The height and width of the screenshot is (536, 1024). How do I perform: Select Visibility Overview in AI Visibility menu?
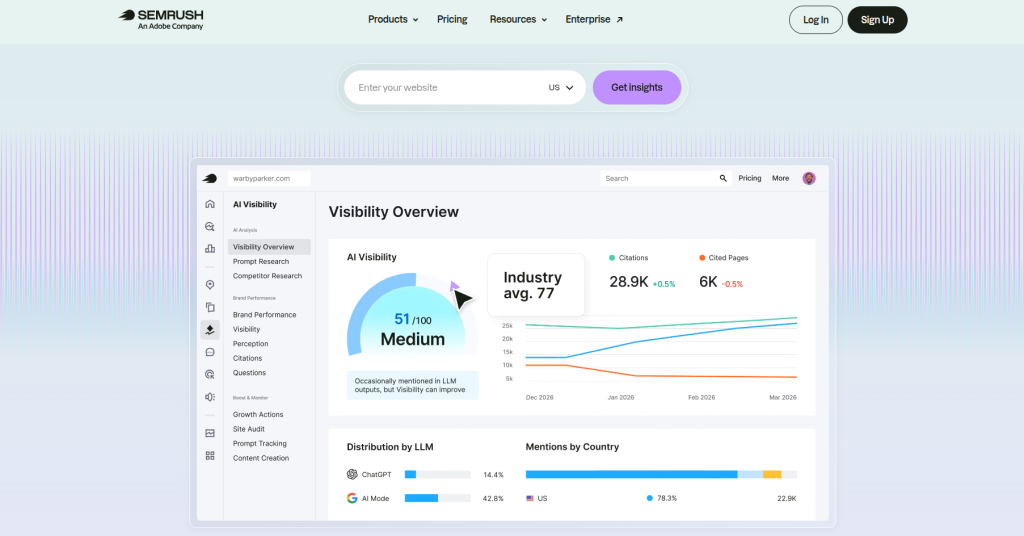(x=269, y=247)
